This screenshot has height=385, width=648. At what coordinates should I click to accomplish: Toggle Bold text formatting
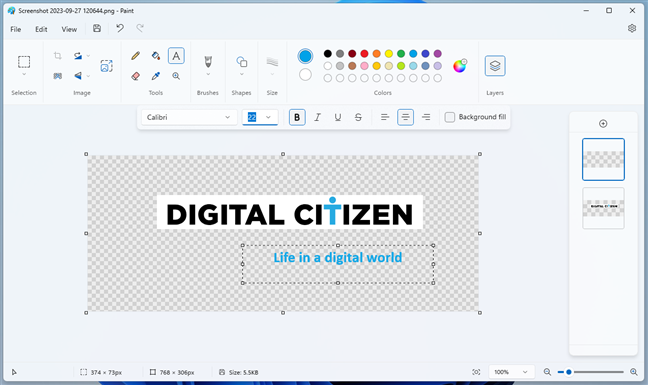[x=297, y=117]
